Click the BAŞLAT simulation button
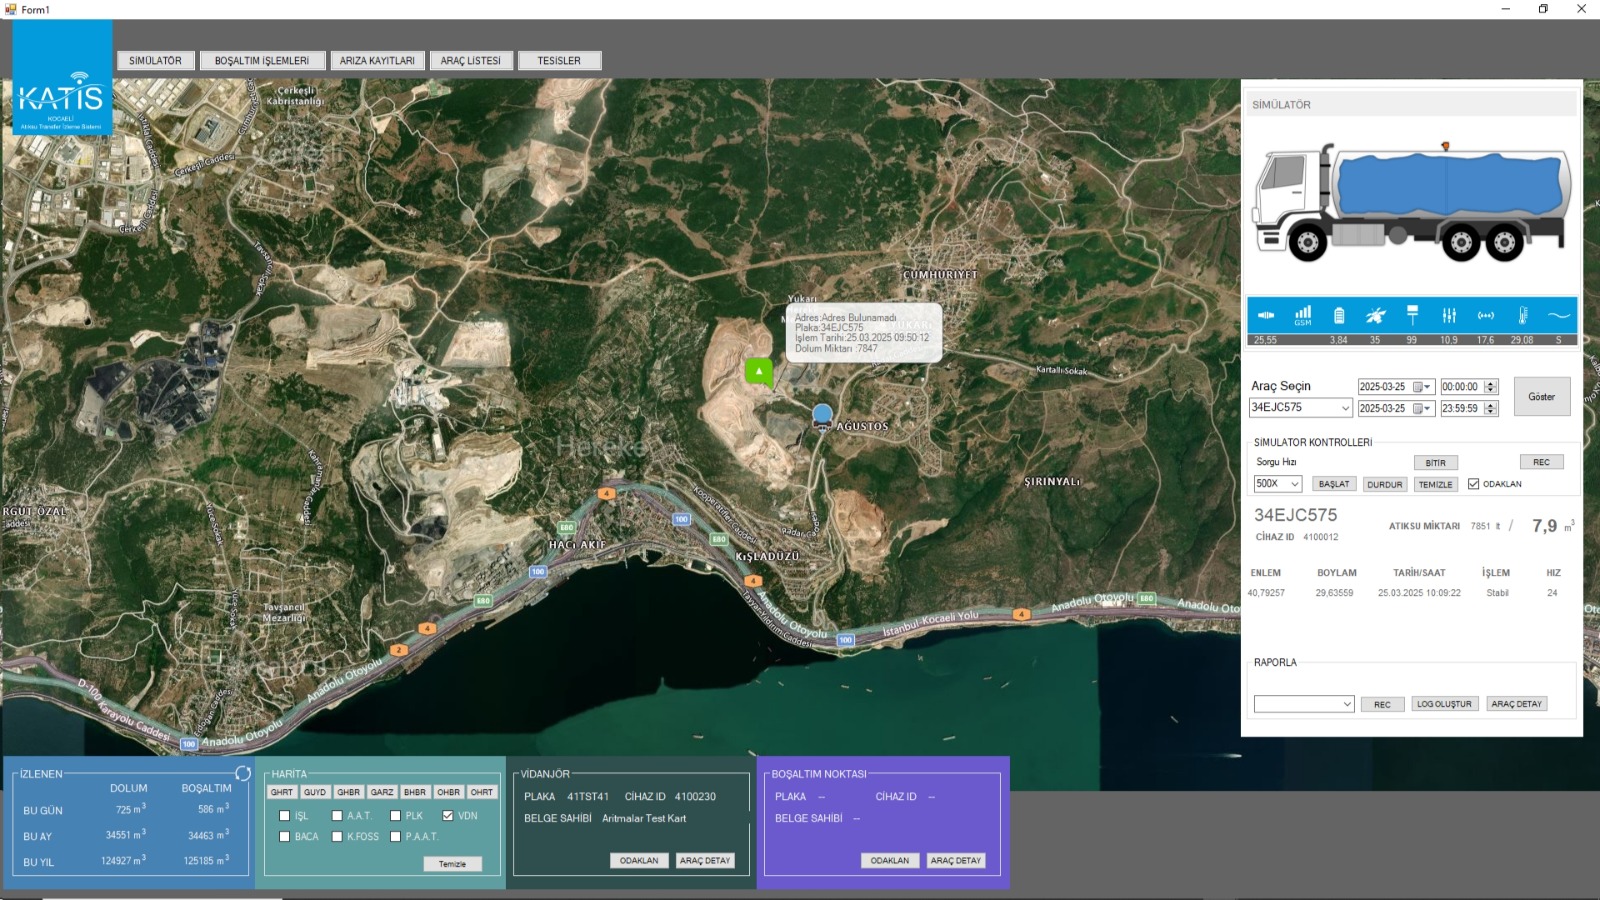This screenshot has width=1600, height=900. click(1334, 484)
